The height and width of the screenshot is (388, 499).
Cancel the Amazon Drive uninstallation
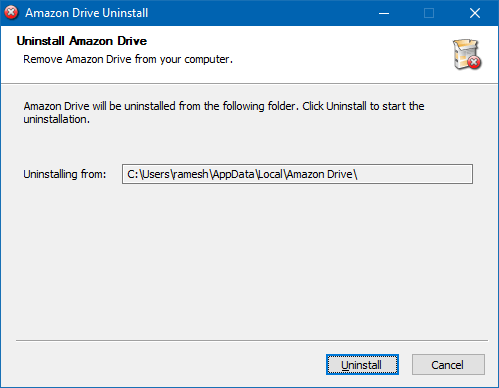pyautogui.click(x=448, y=364)
